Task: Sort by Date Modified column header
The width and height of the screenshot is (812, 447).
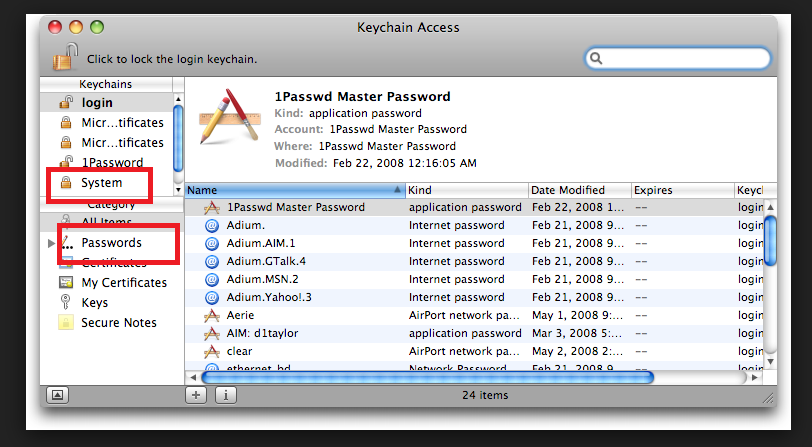Action: click(580, 190)
